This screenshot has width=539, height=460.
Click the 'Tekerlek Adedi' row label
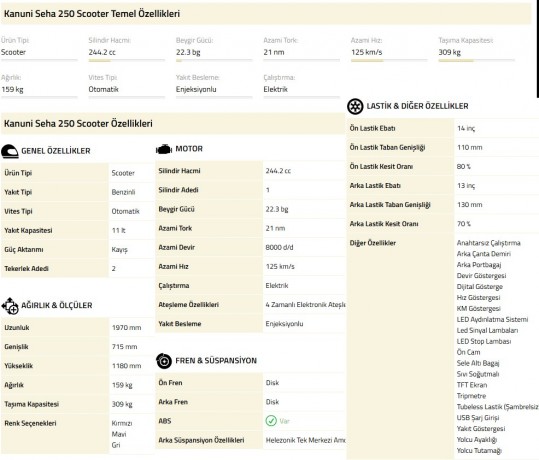pos(26,269)
